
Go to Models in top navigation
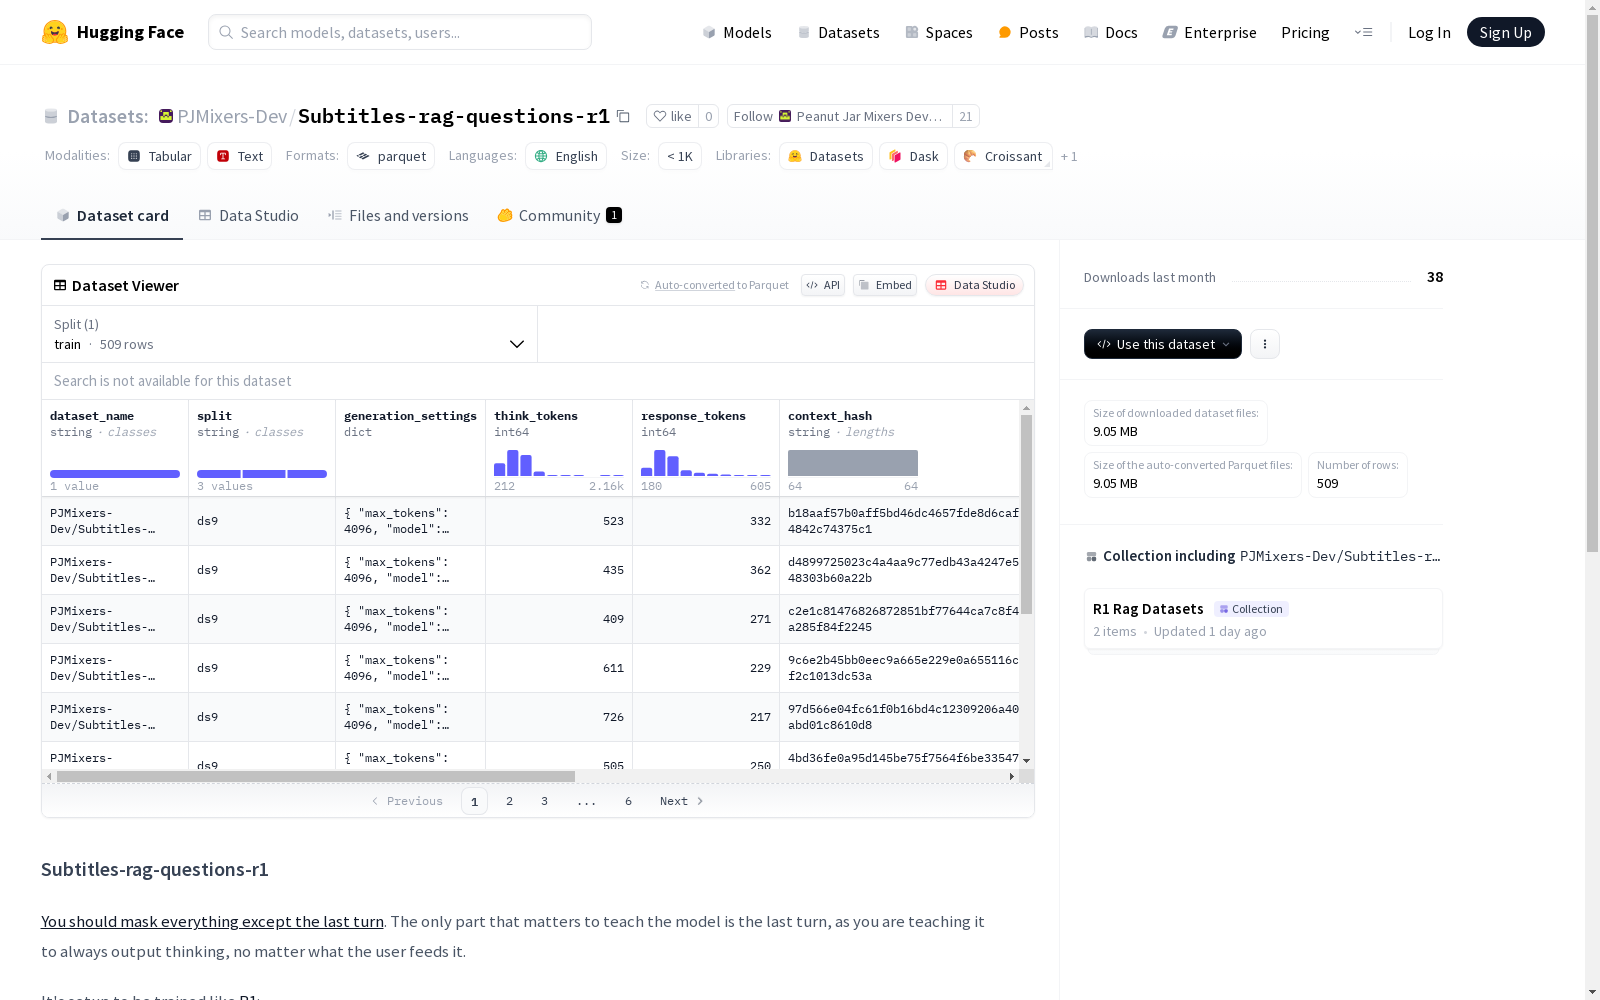tap(737, 32)
